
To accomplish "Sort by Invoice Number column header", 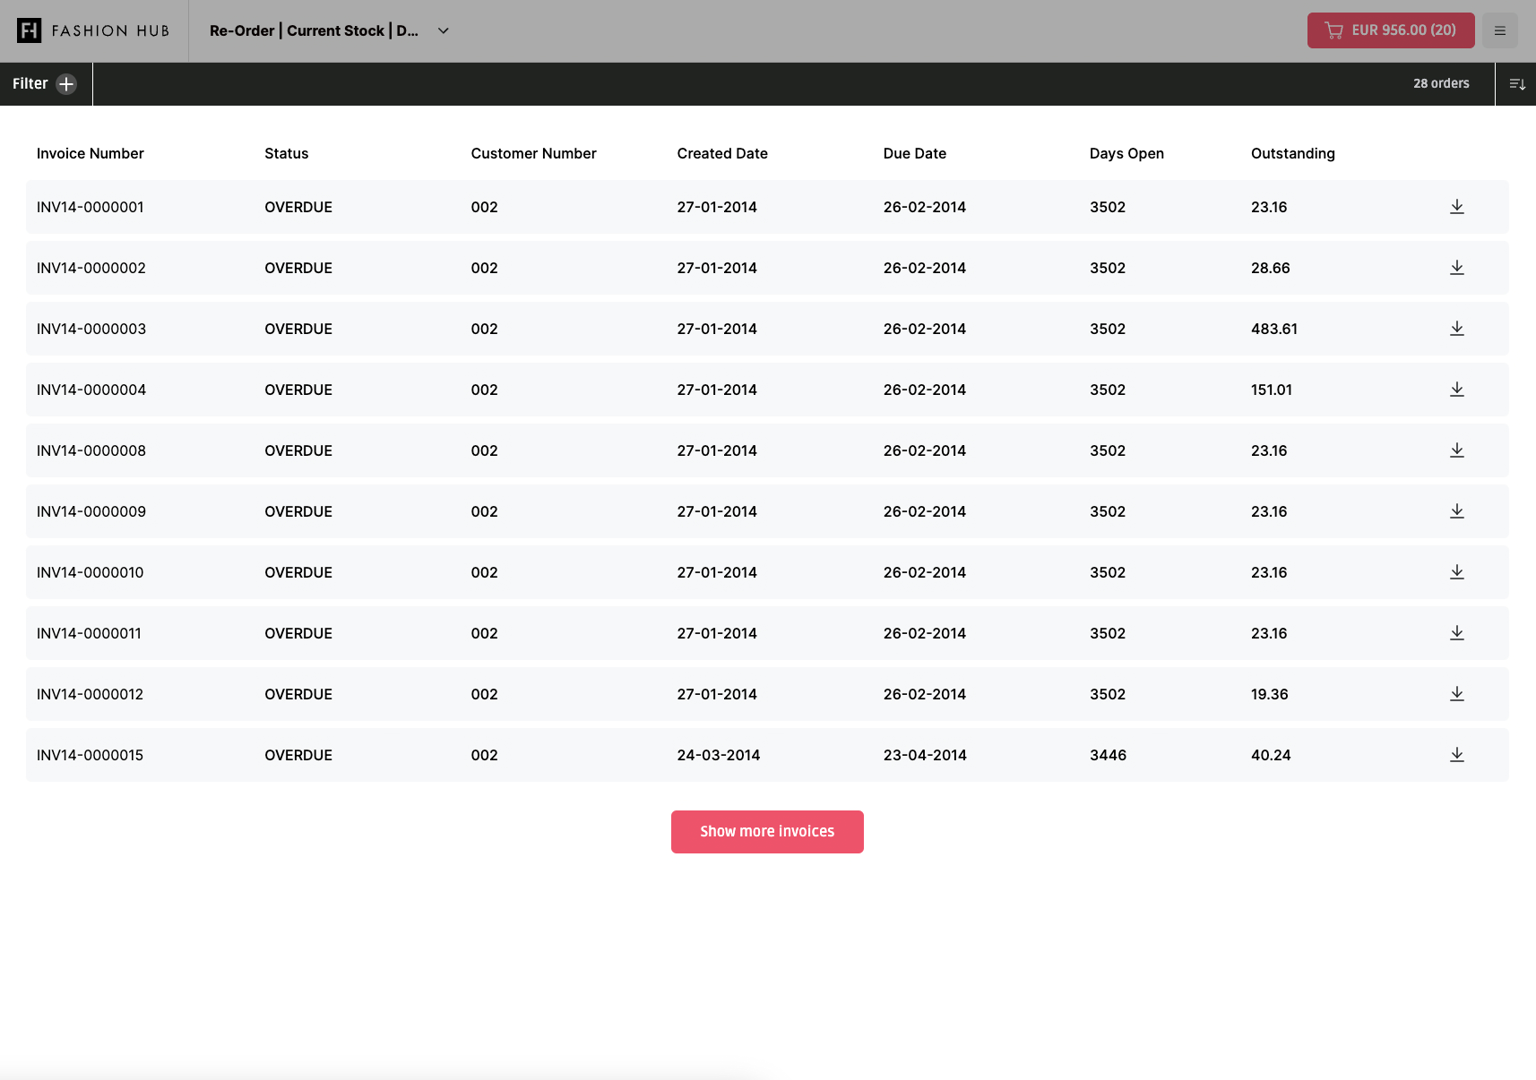I will click(x=90, y=154).
